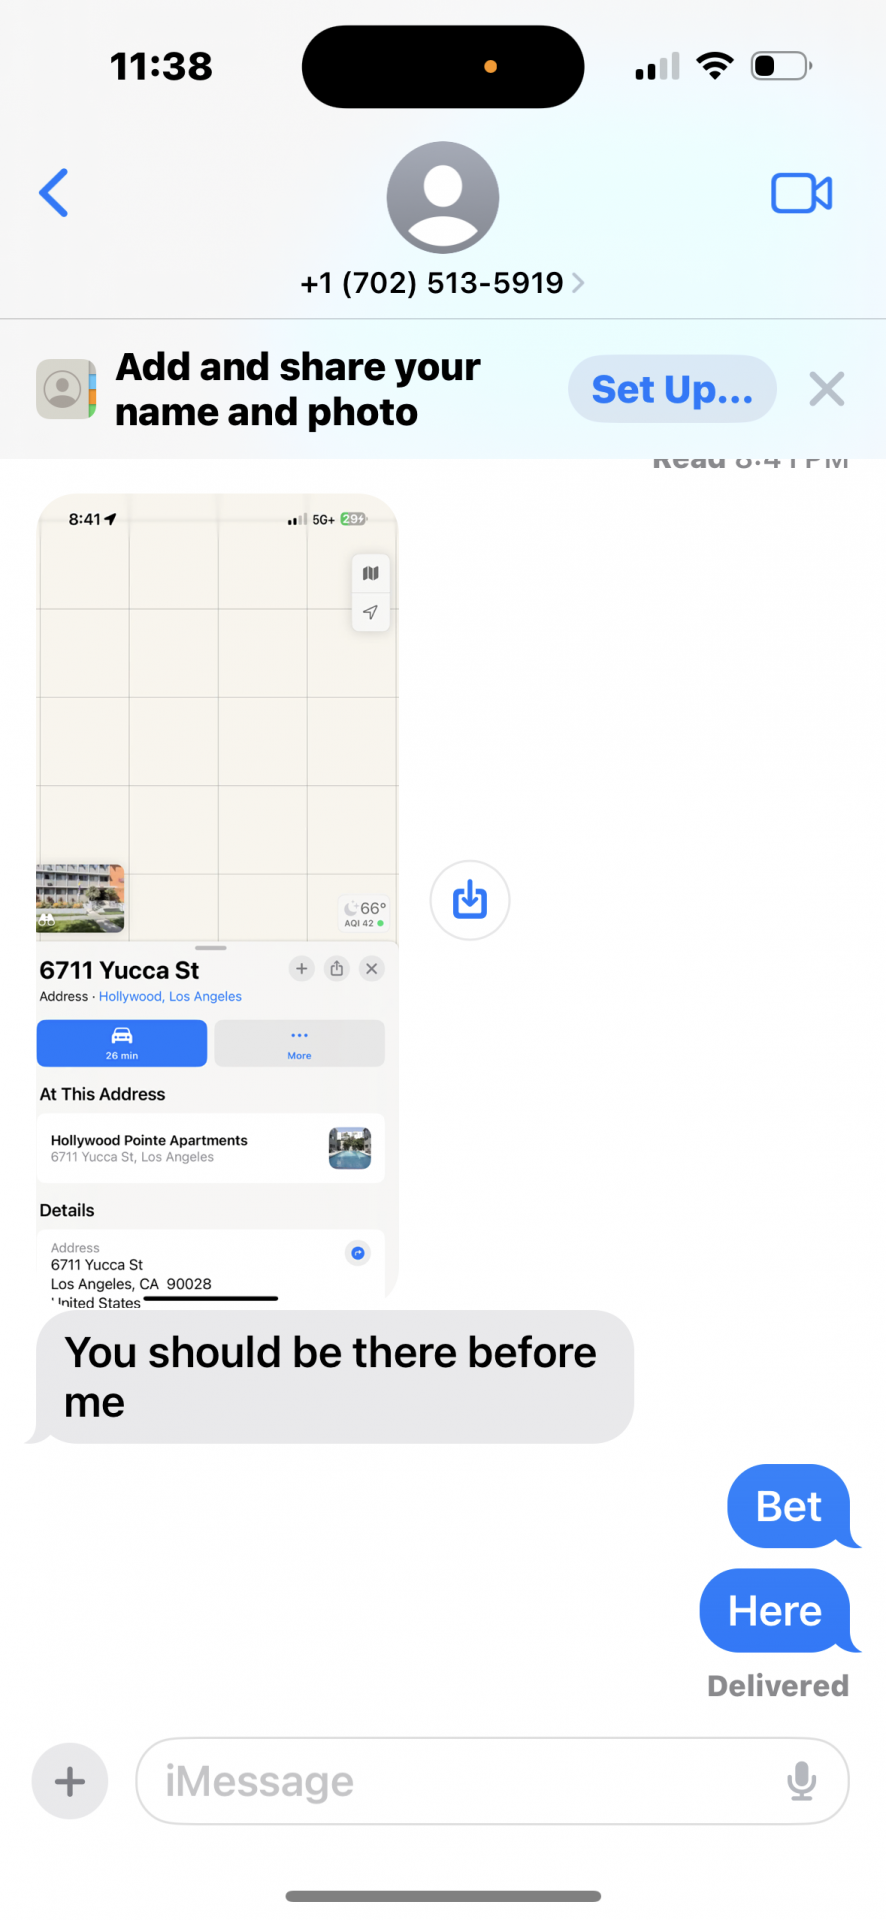Tap the home indicator bar
This screenshot has width=886, height=1920.
[443, 1896]
